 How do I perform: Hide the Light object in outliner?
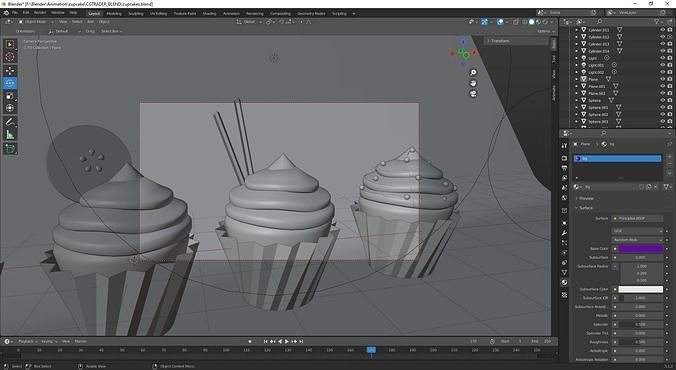tap(662, 58)
